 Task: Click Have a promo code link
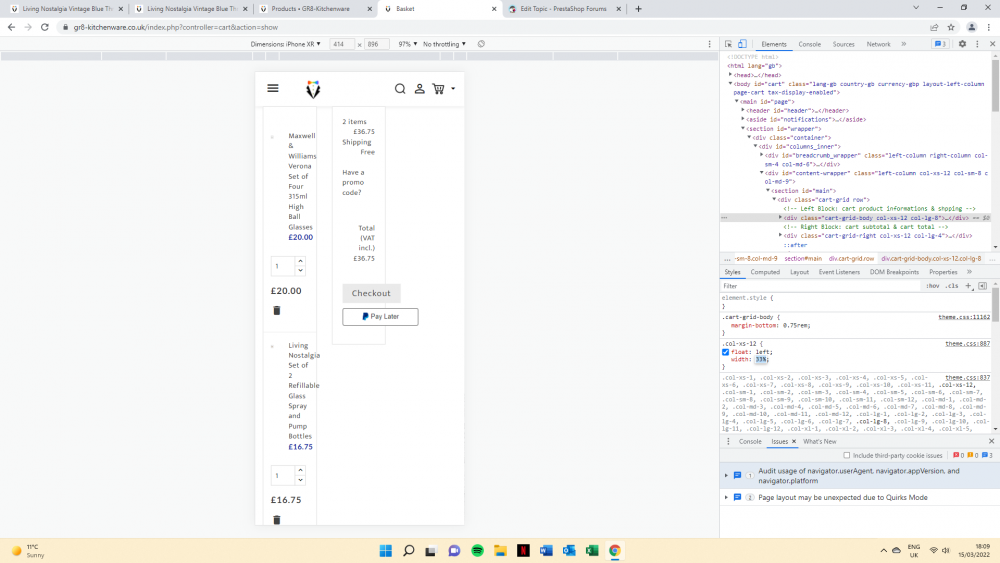coord(353,182)
